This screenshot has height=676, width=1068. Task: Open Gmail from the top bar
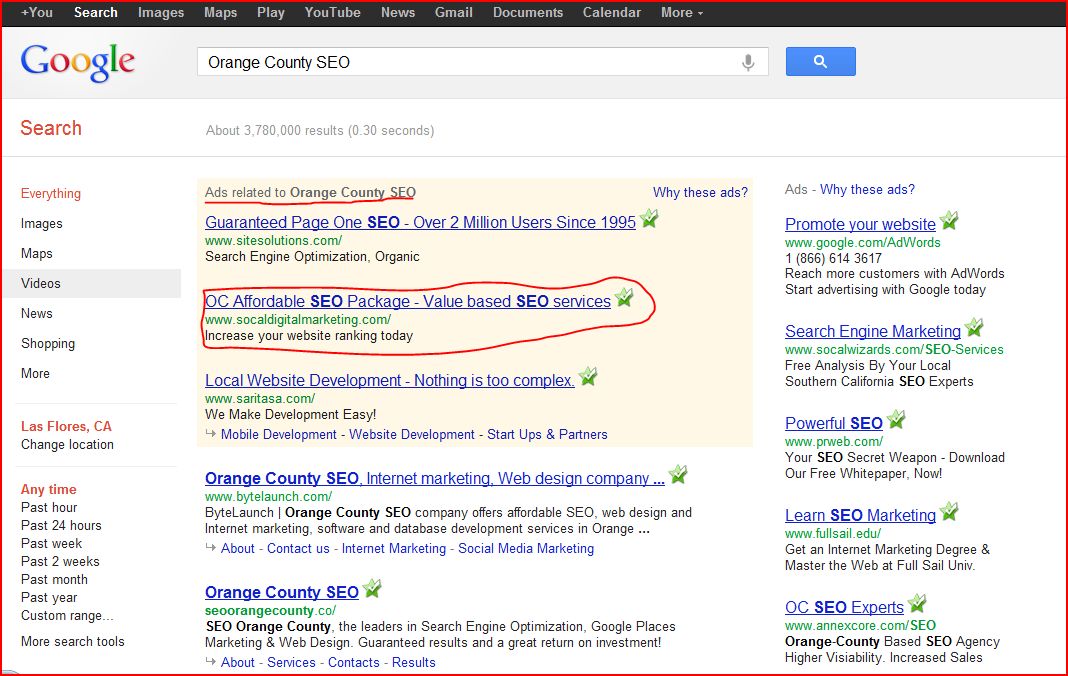[x=454, y=12]
